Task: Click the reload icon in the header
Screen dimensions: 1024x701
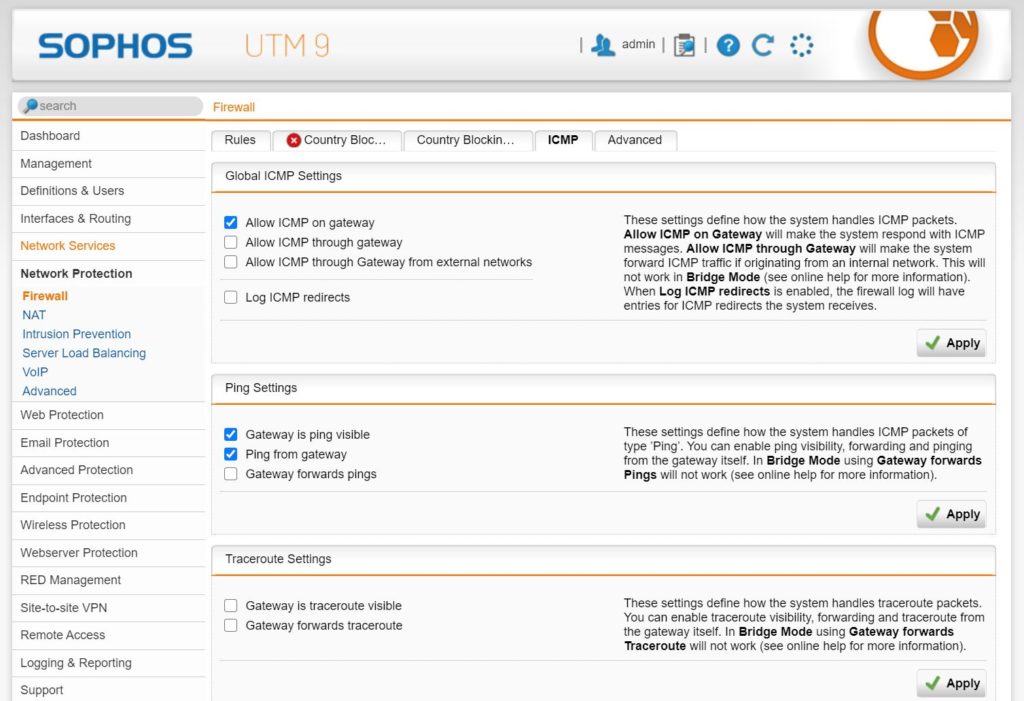Action: coord(761,44)
